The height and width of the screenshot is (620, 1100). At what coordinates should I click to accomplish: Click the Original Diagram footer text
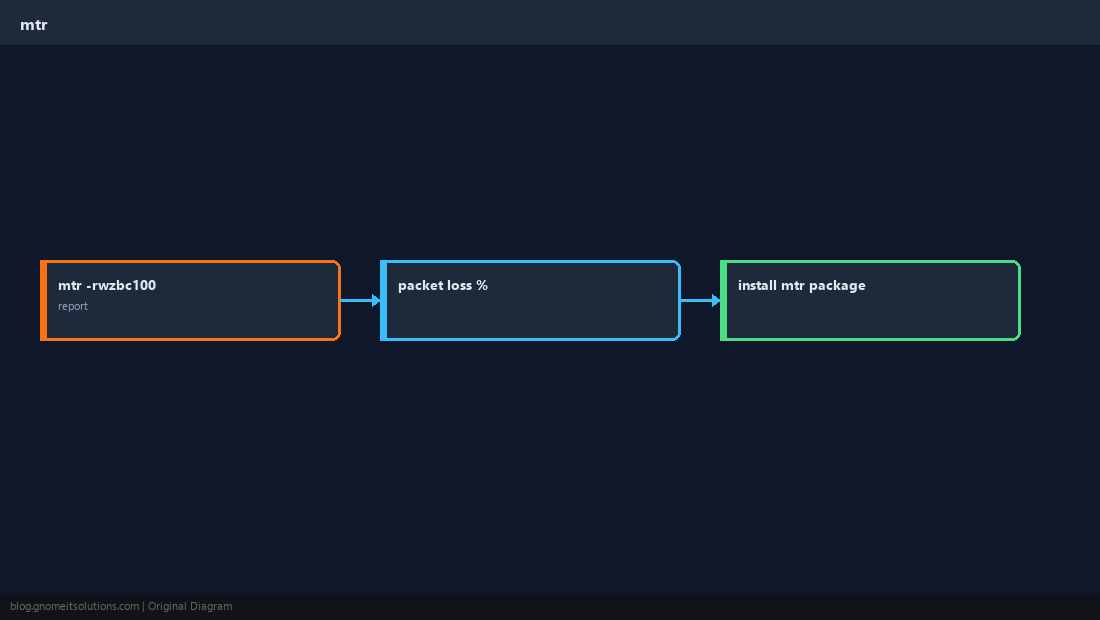click(x=190, y=607)
